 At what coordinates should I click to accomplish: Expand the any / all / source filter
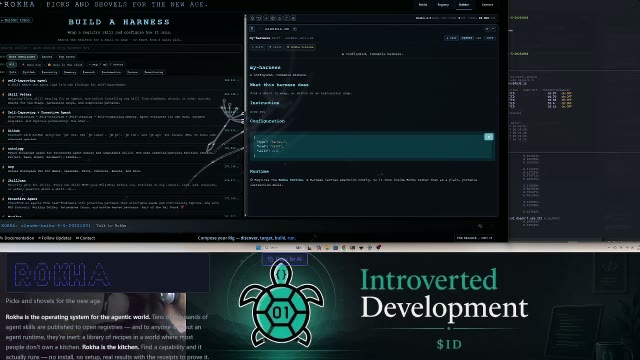tap(106, 64)
